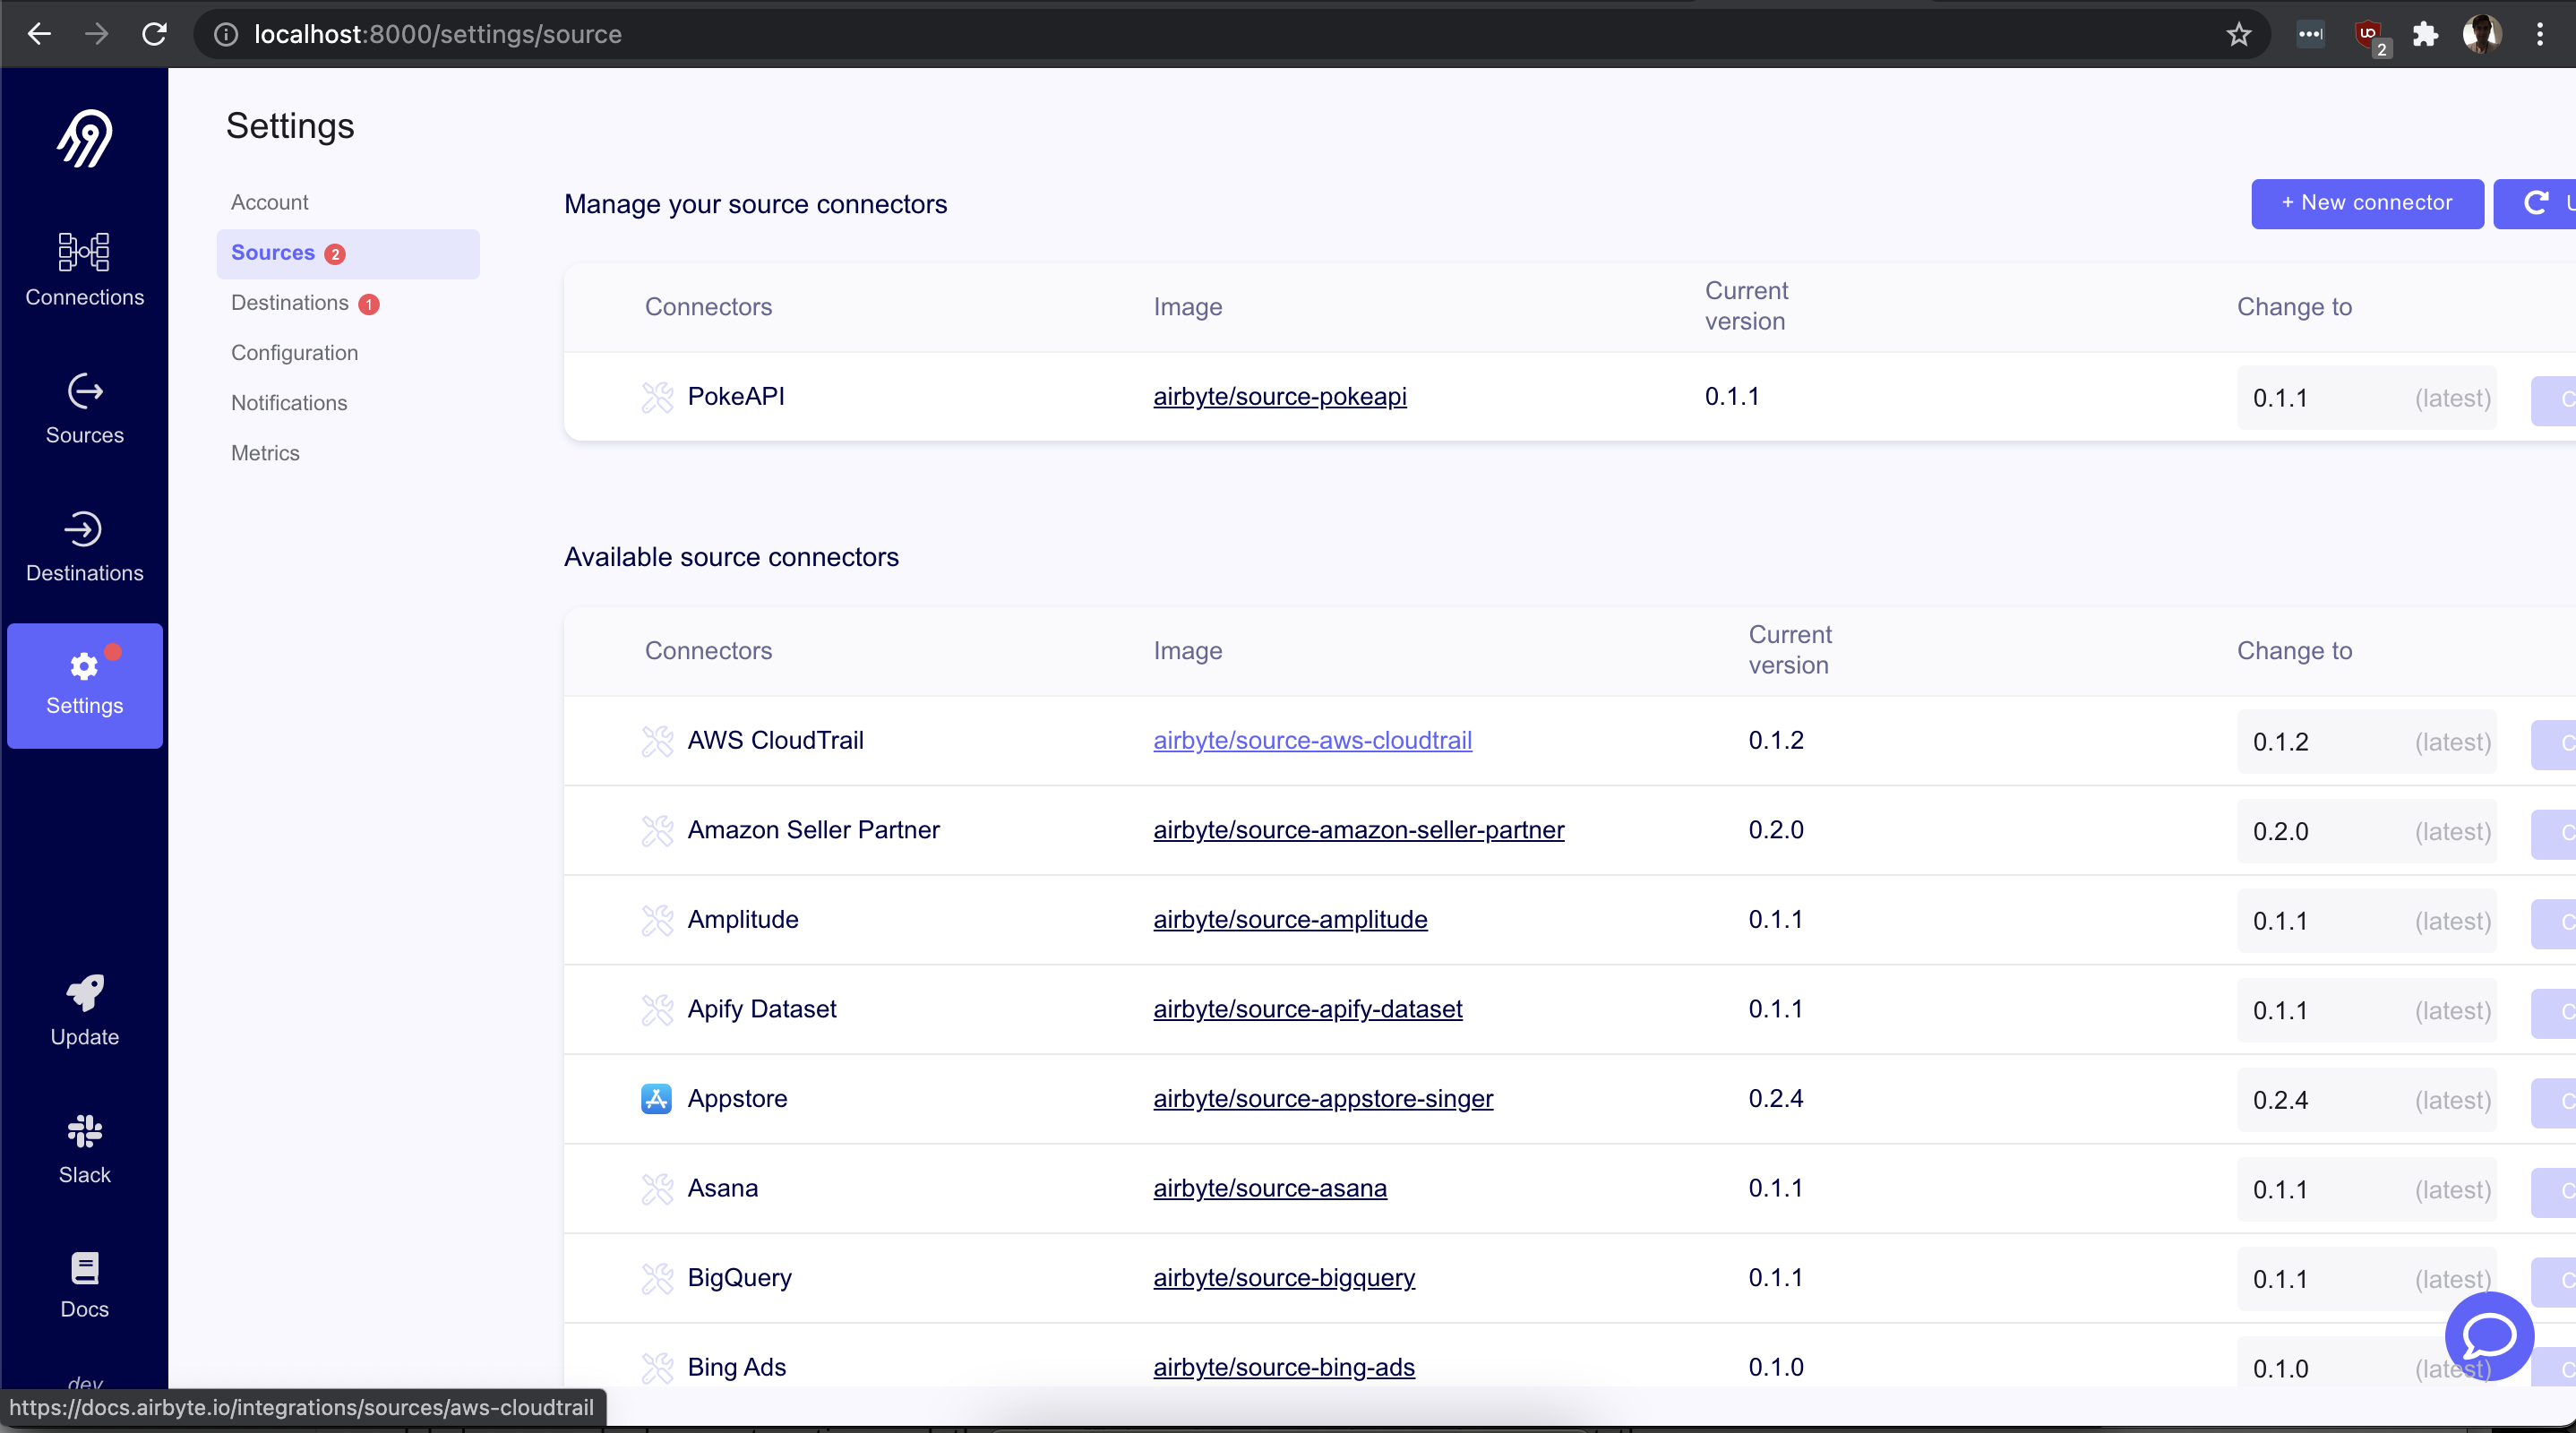The height and width of the screenshot is (1433, 2576).
Task: Click the Metrics settings entry
Action: (264, 452)
